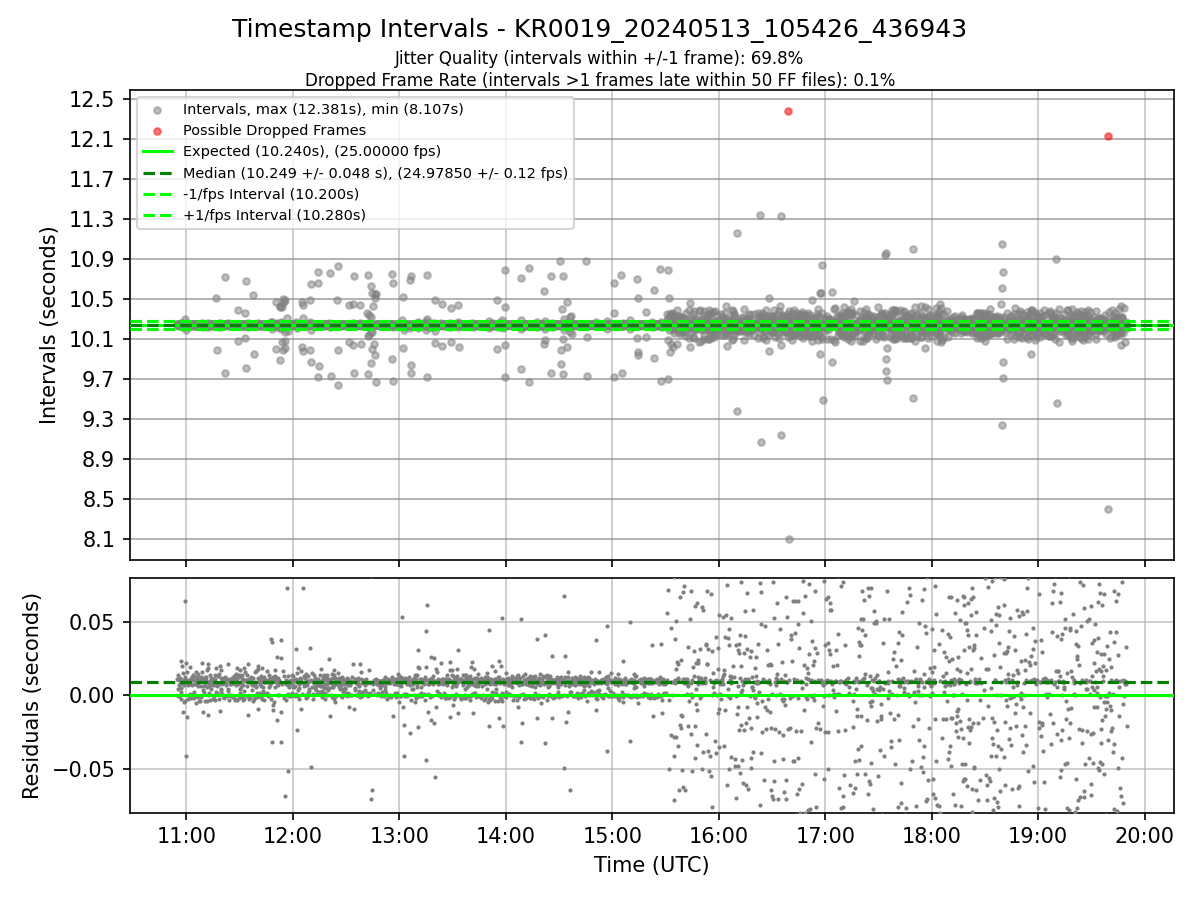This screenshot has width=1200, height=900.
Task: Click the 10.9 y-axis tick label
Action: pos(93,260)
